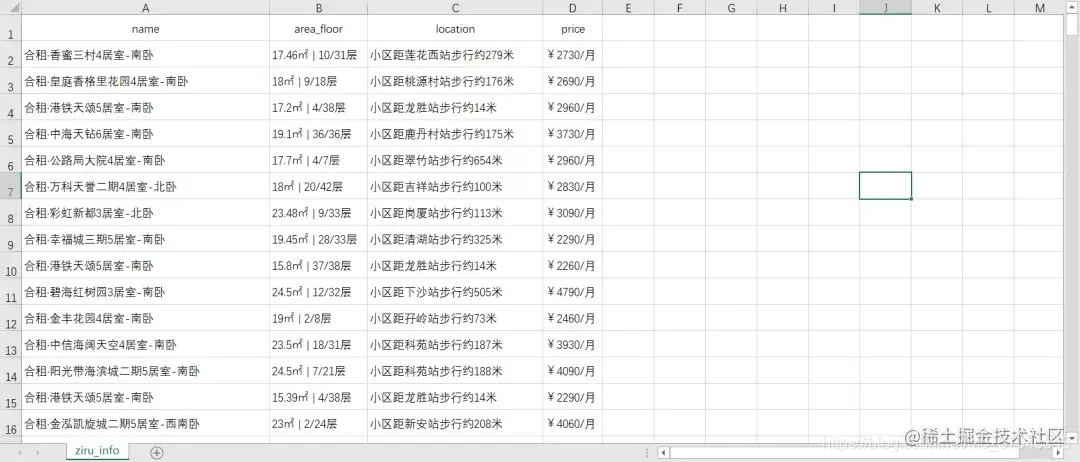Click the 'area_floor' header cell
Screen dimensions: 1080x462
[x=318, y=29]
